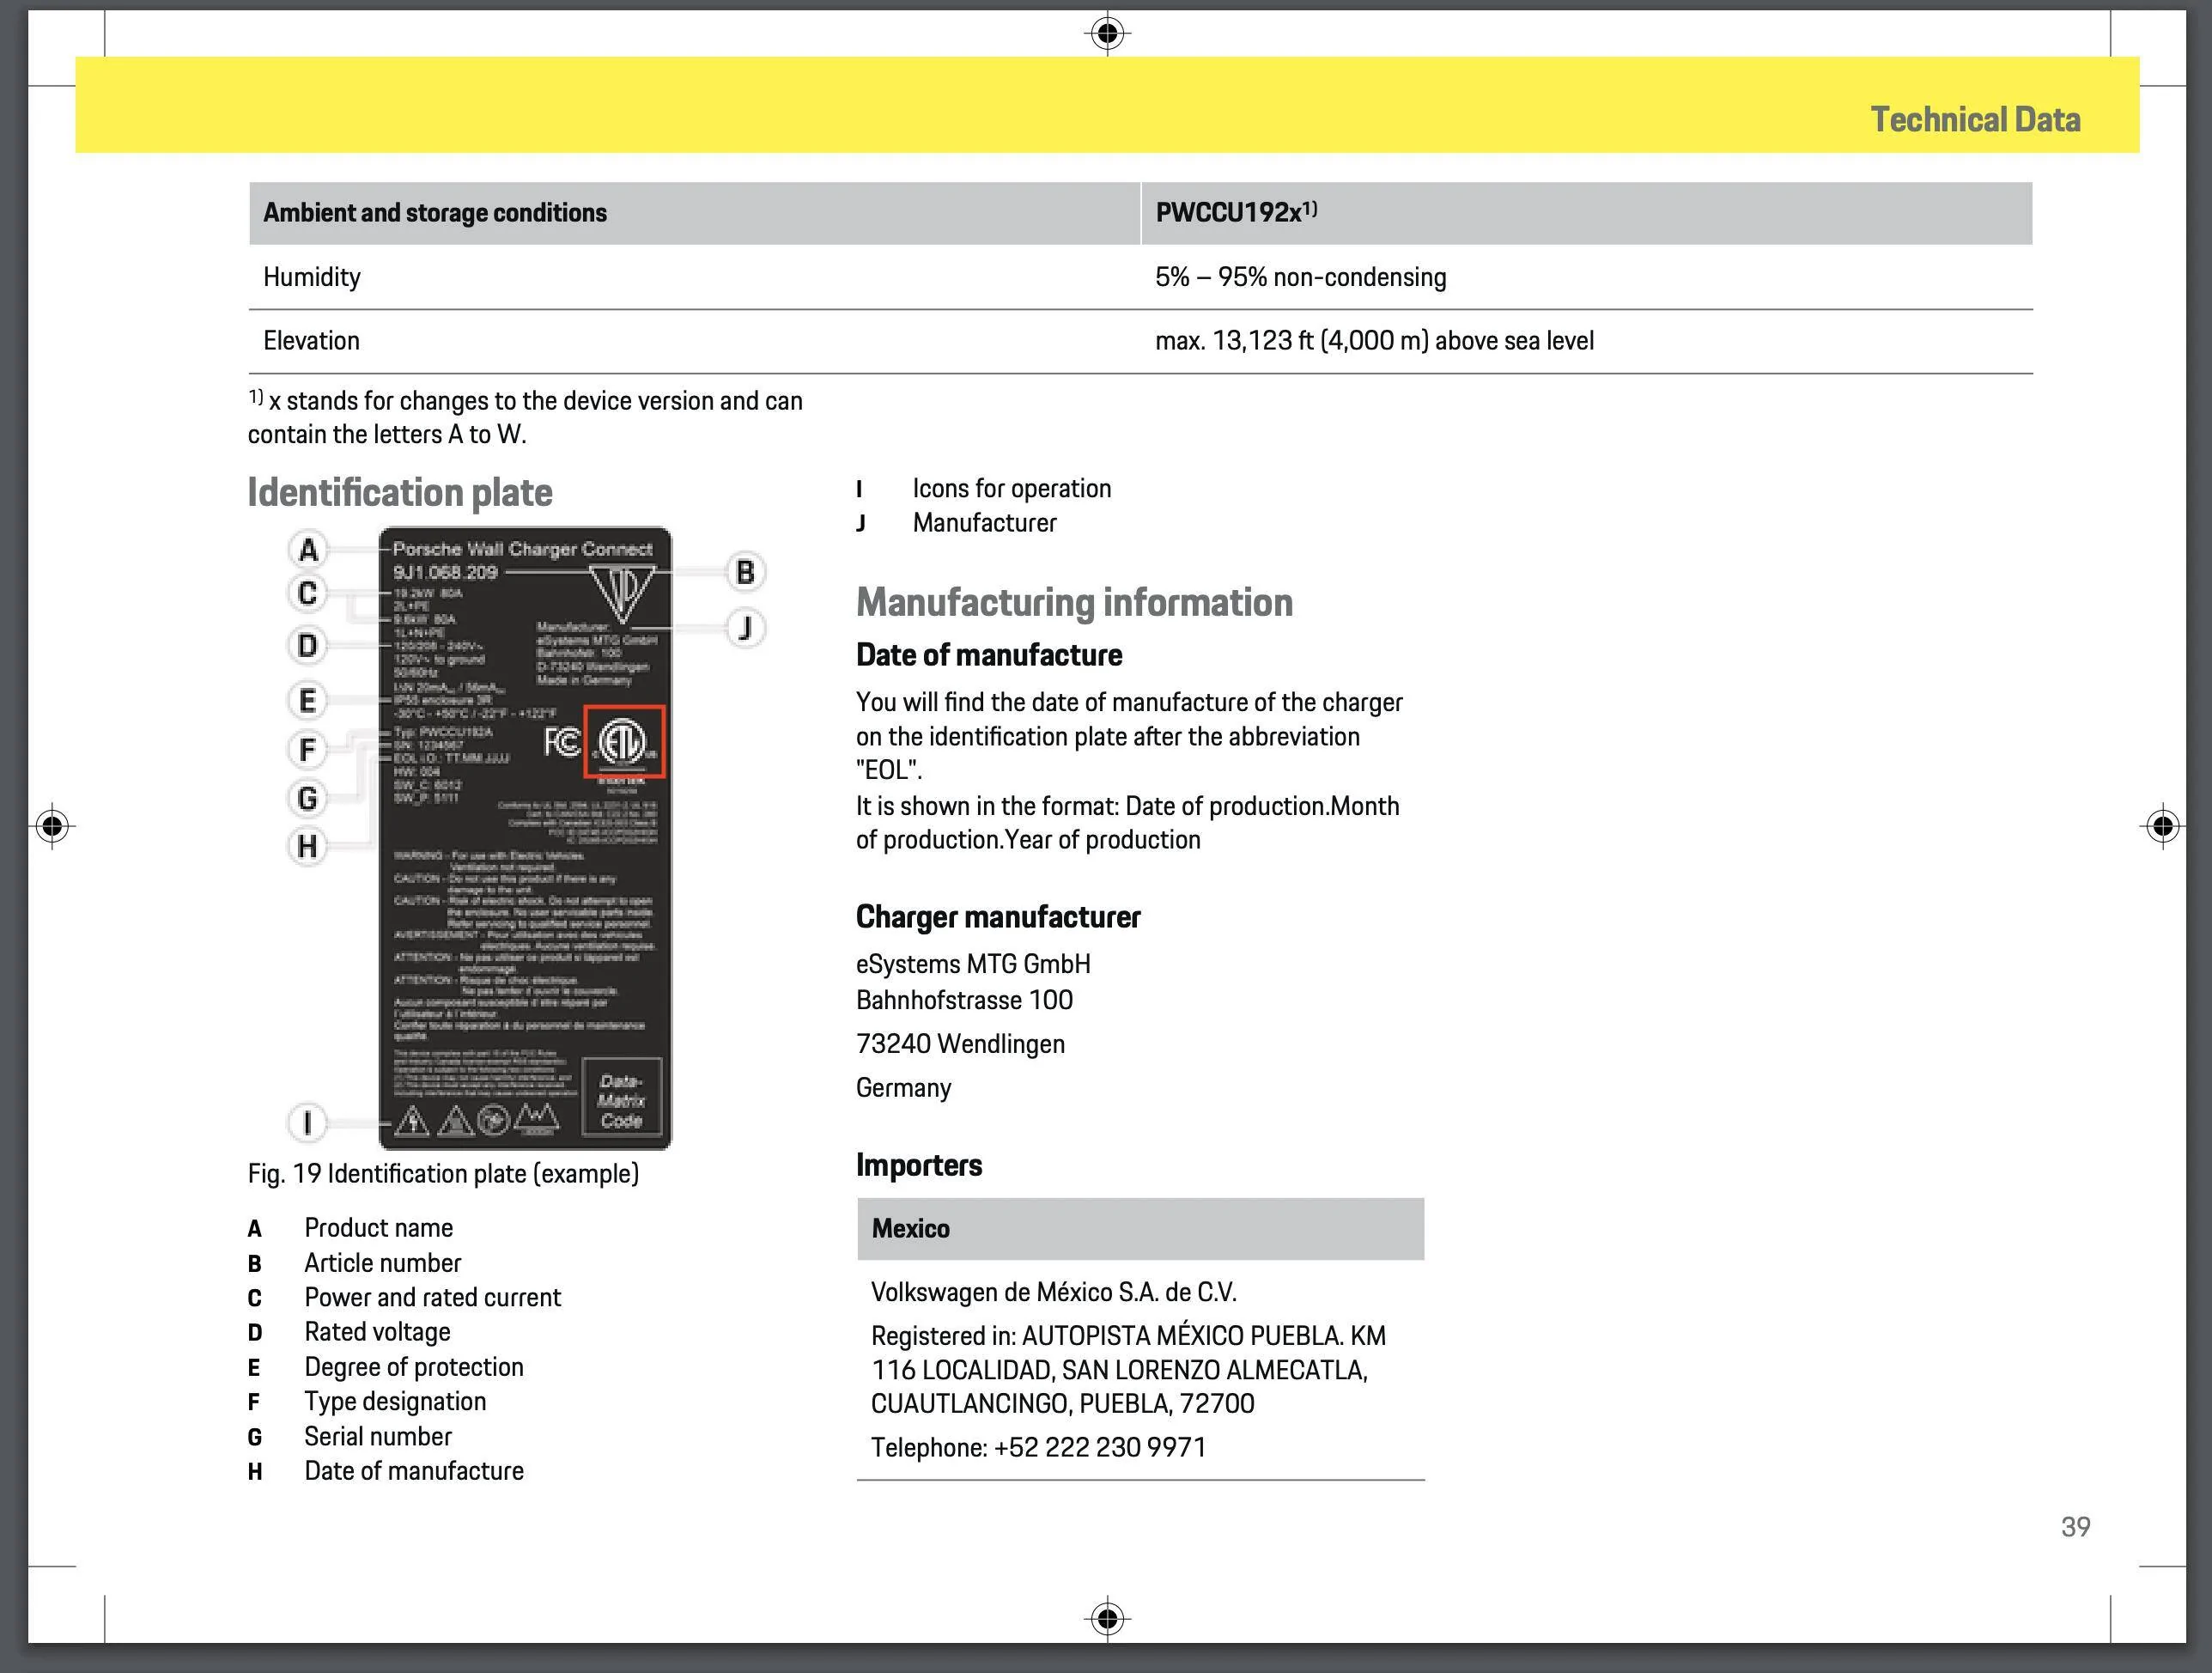Screen dimensions: 2212x1673
Task: Select callout circle J in the plate figure
Action: click(745, 628)
